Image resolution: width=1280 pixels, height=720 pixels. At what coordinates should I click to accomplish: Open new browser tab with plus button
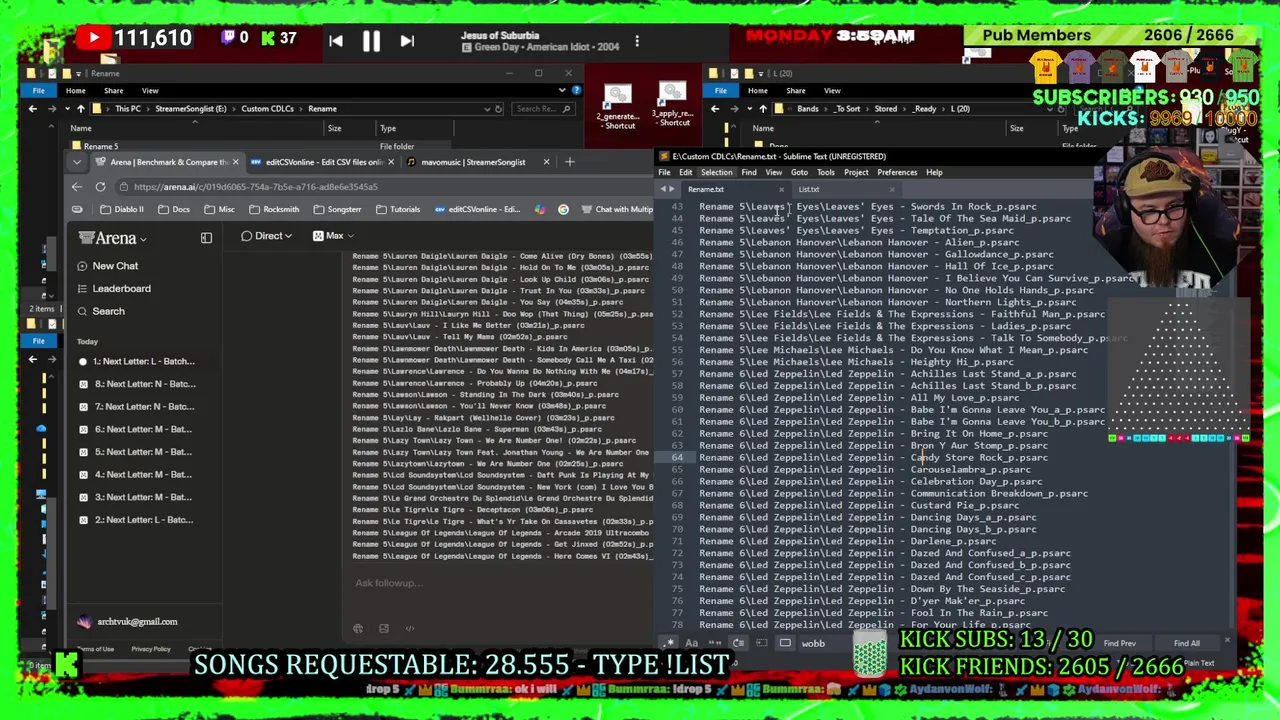click(x=570, y=162)
